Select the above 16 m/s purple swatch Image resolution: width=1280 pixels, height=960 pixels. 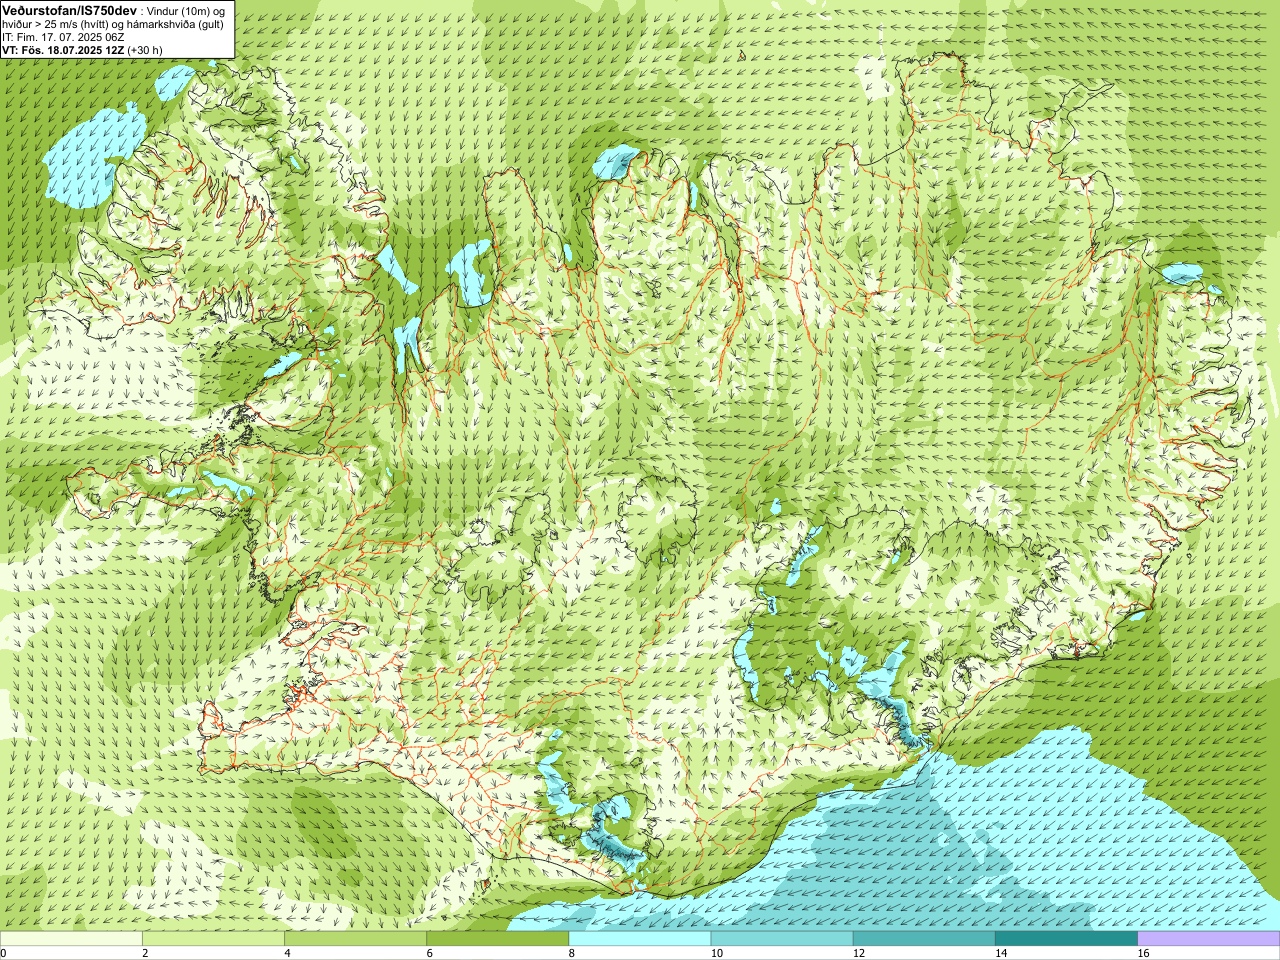tap(1209, 938)
